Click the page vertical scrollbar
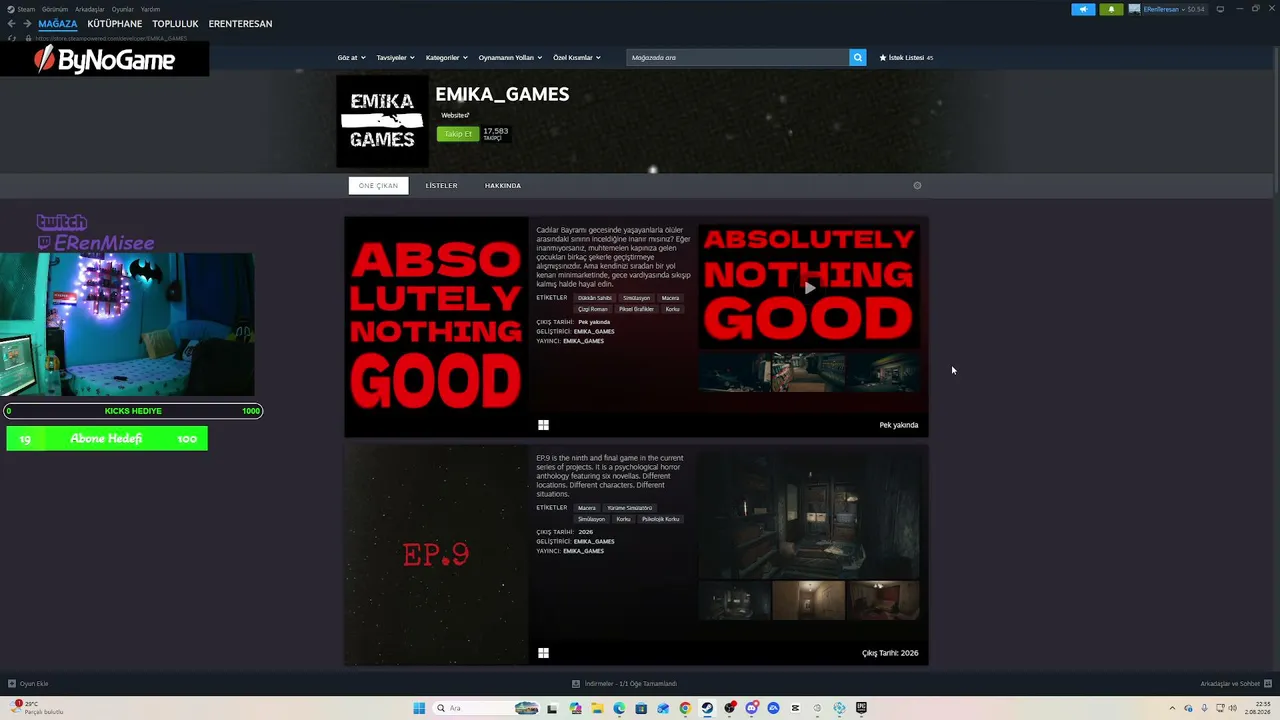 pos(1275,118)
